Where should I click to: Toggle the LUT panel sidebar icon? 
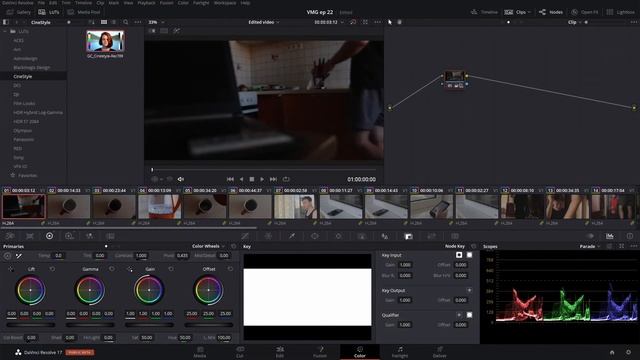6,22
